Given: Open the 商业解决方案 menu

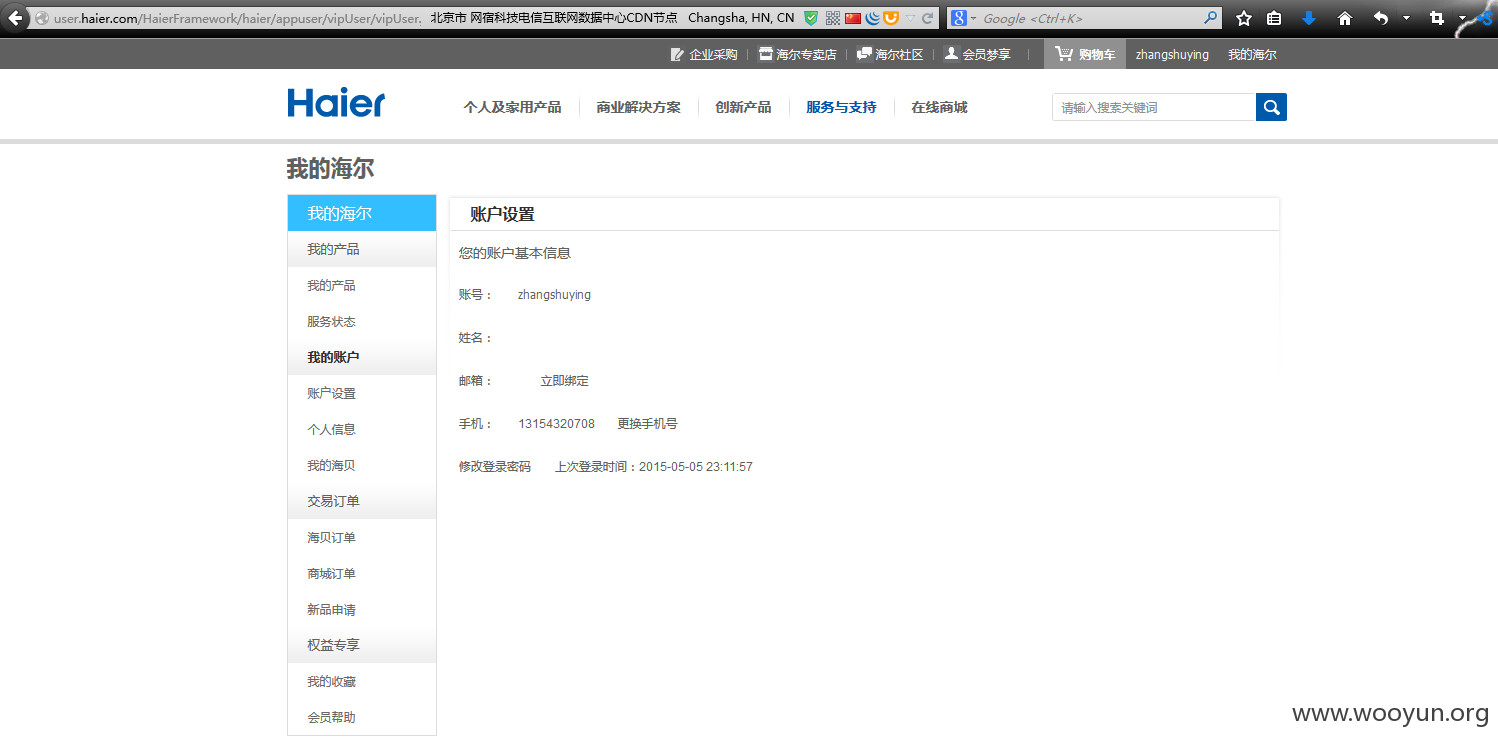Looking at the screenshot, I should tap(638, 107).
